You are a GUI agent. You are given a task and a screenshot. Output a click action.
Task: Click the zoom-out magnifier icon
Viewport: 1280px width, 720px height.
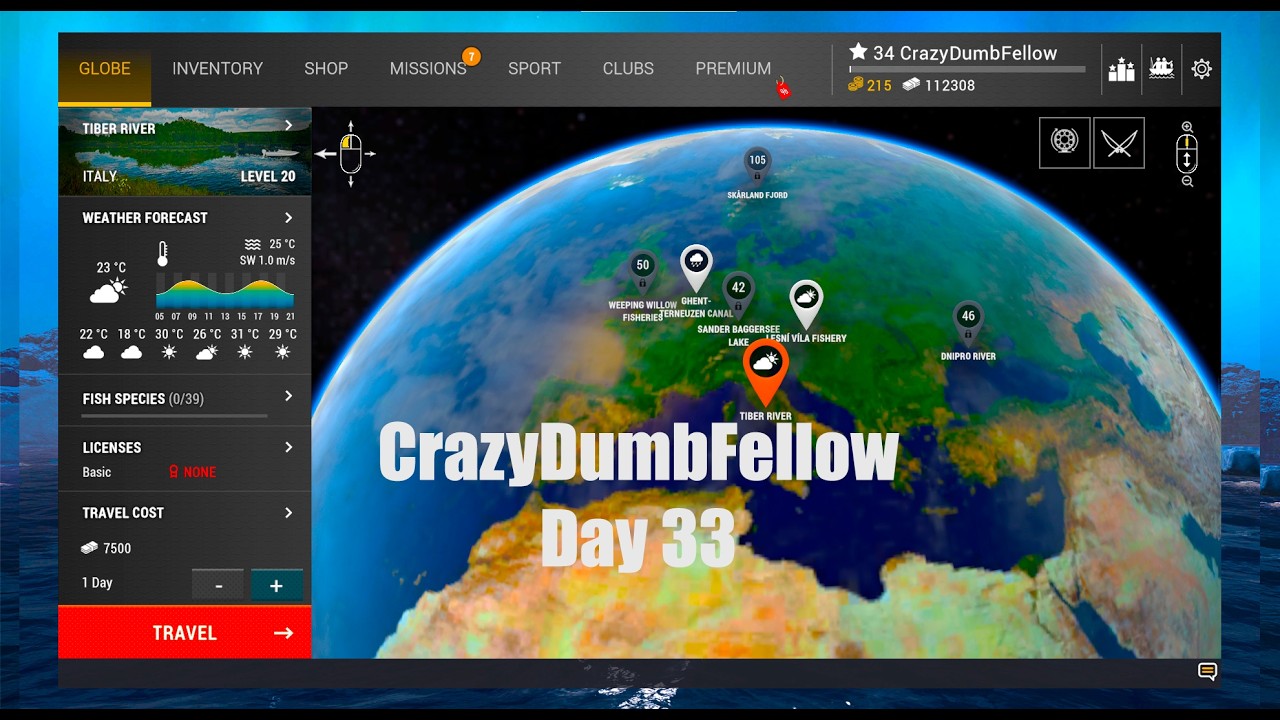pyautogui.click(x=1187, y=181)
